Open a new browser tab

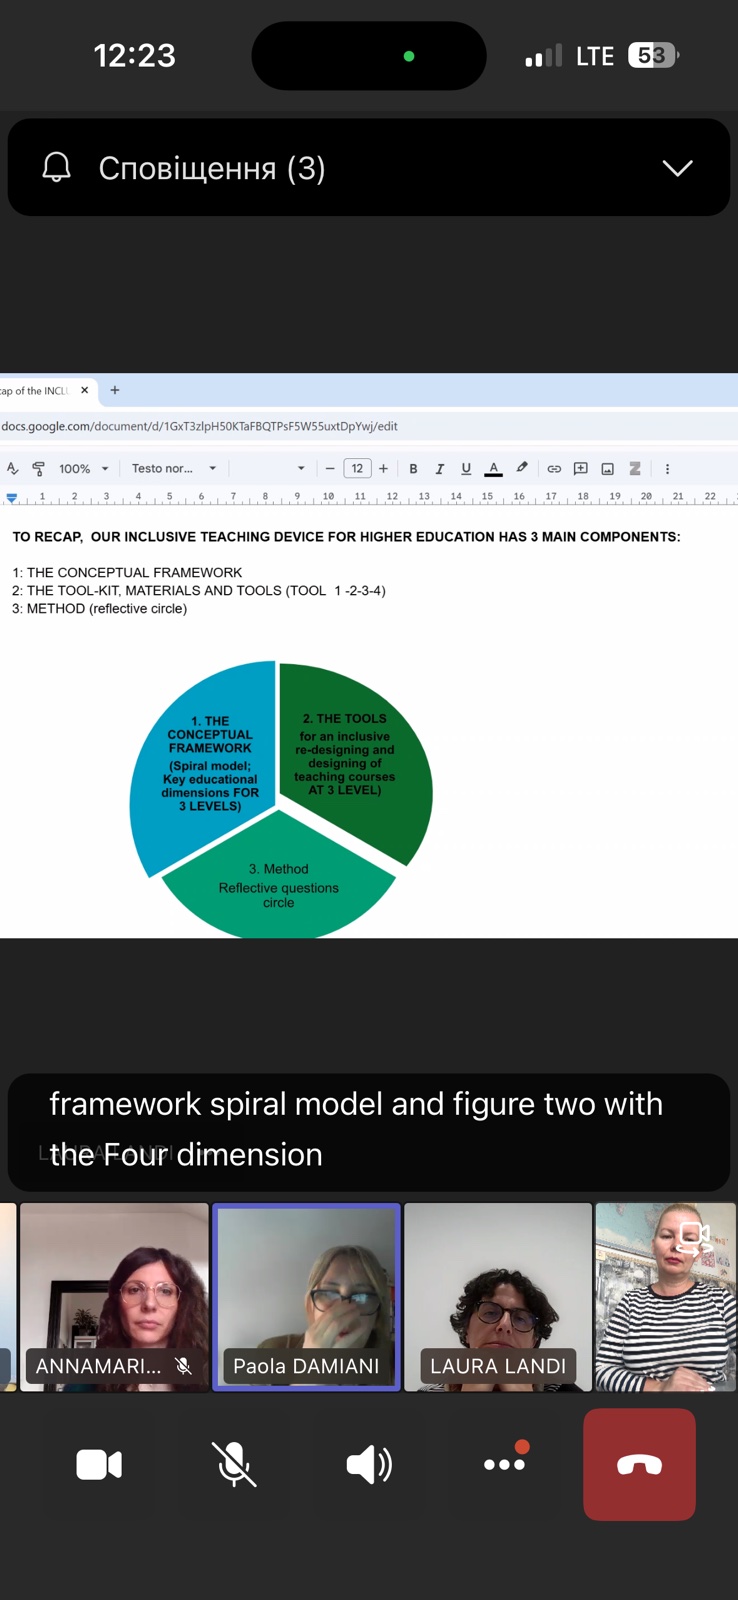tap(115, 390)
